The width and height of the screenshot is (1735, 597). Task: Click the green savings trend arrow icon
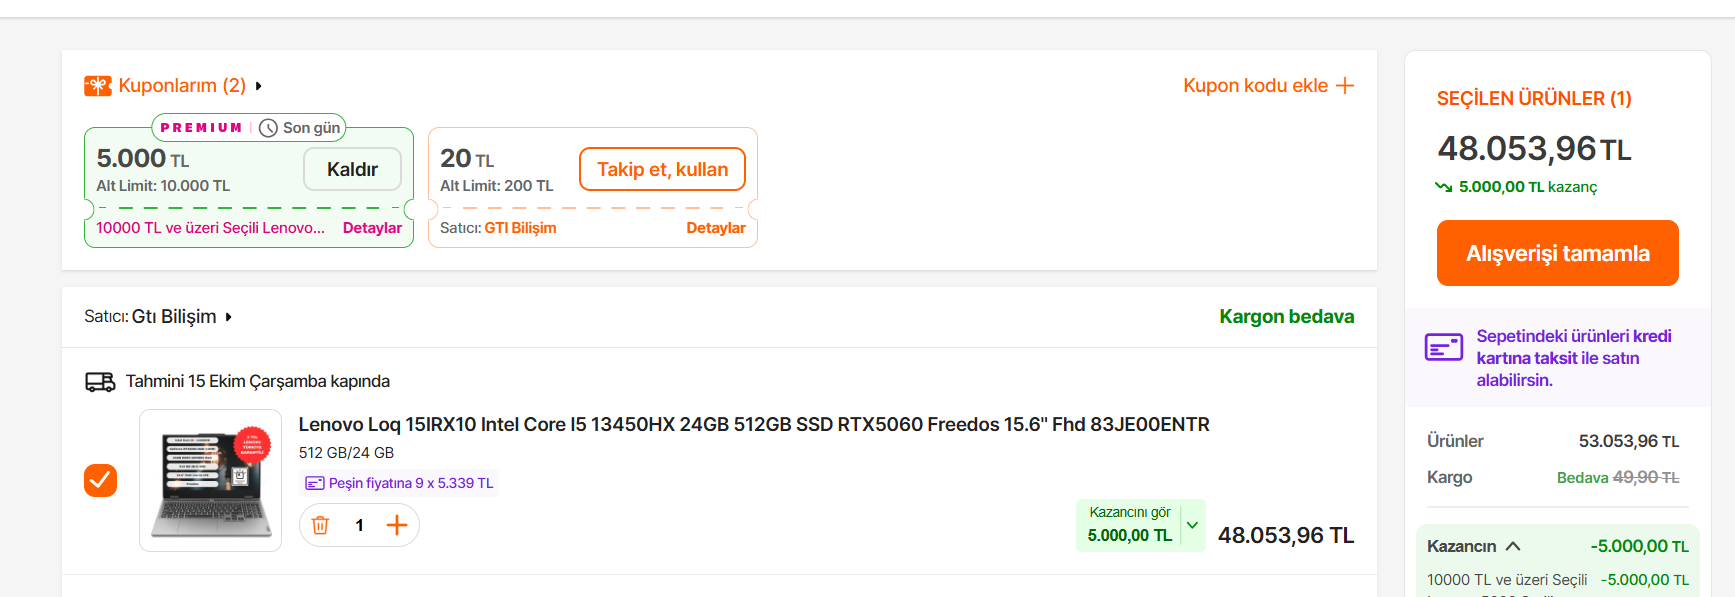click(x=1443, y=187)
